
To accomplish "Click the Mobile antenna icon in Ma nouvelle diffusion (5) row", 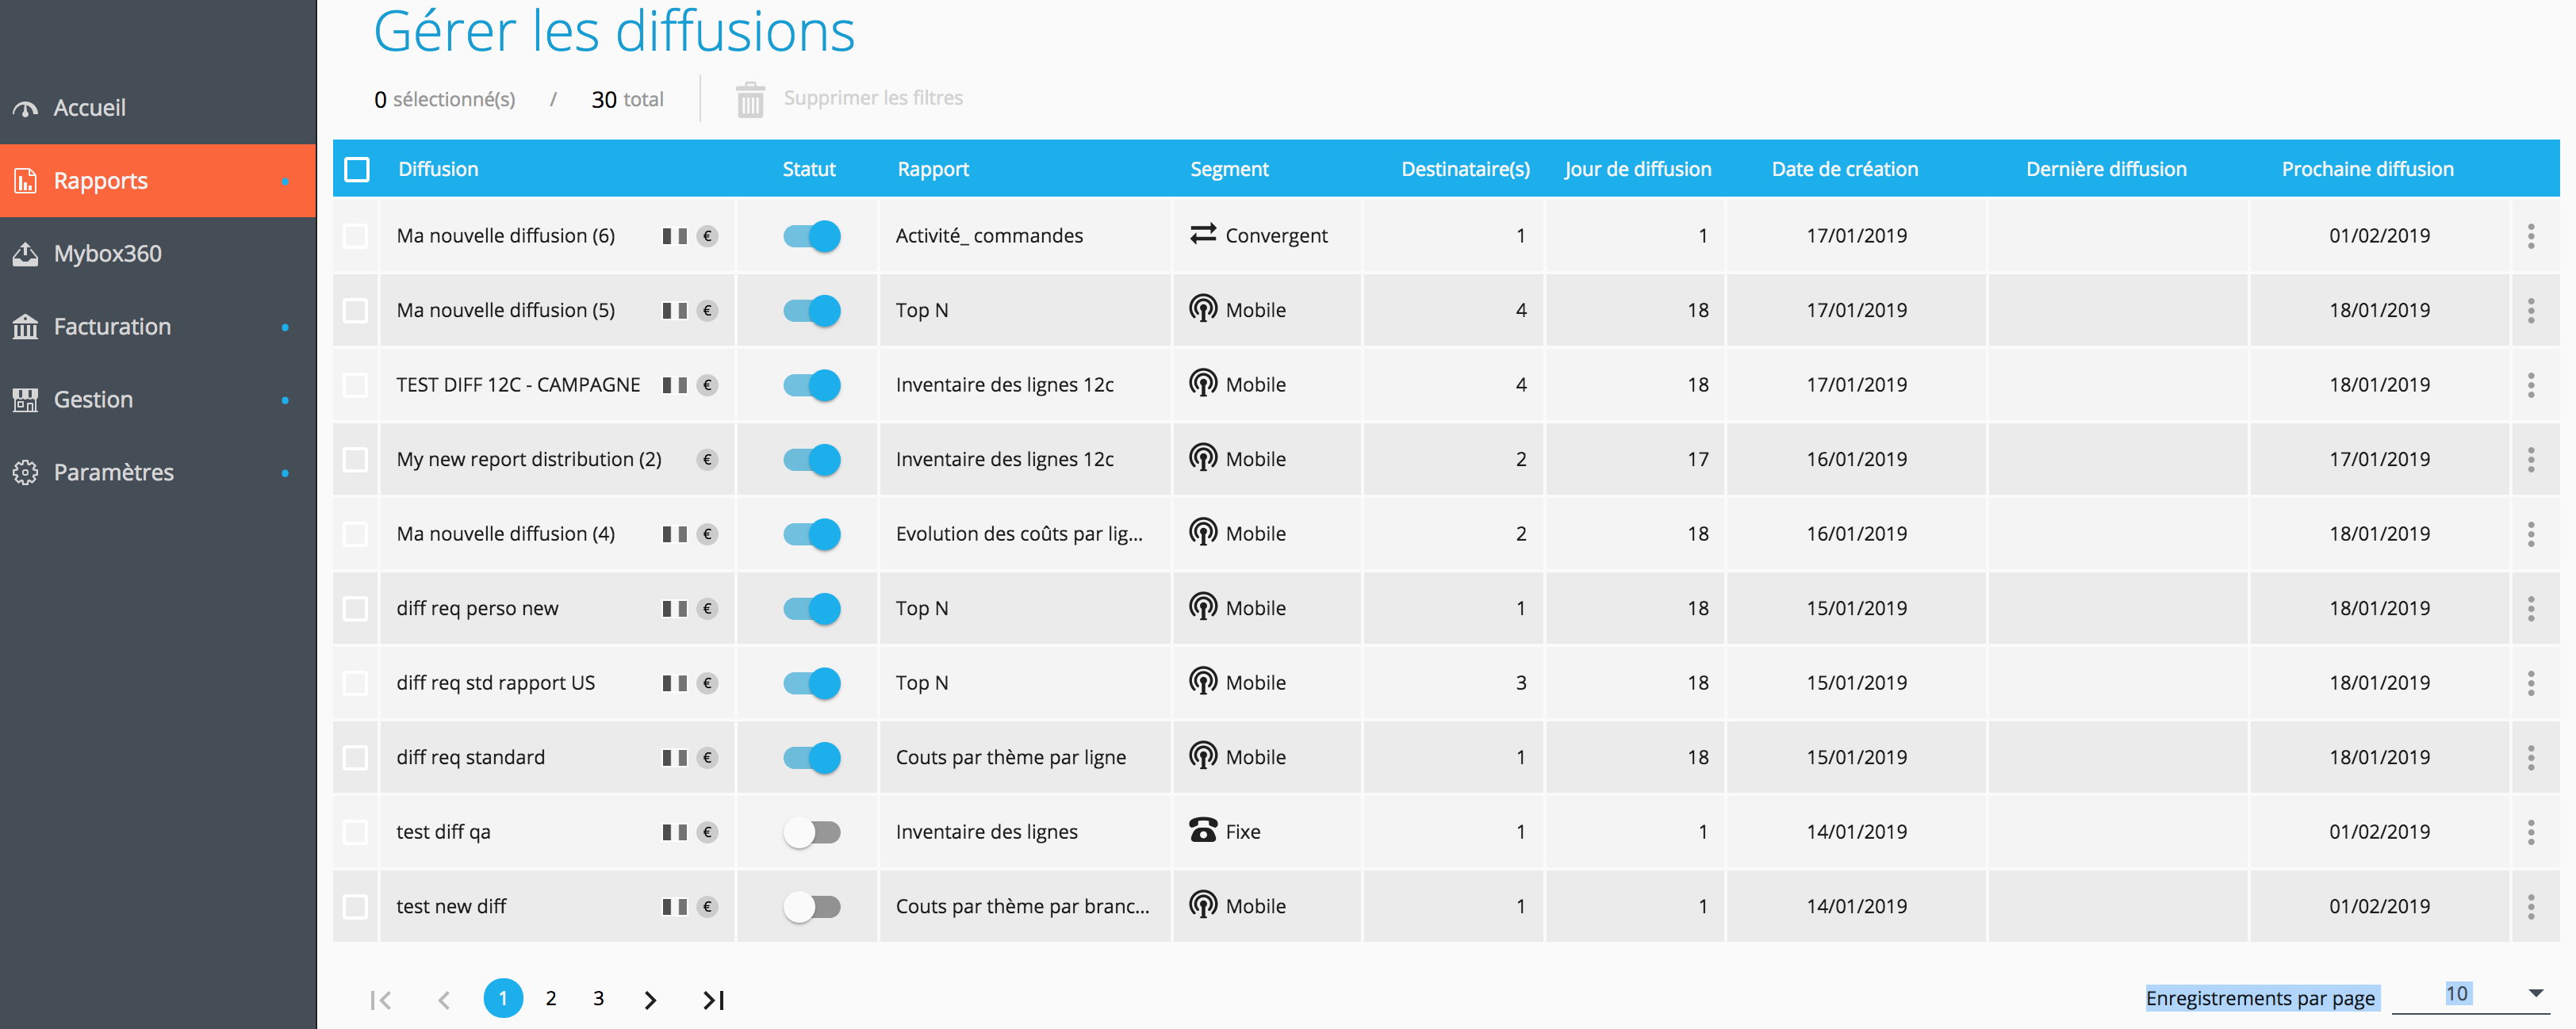I will tap(1203, 309).
